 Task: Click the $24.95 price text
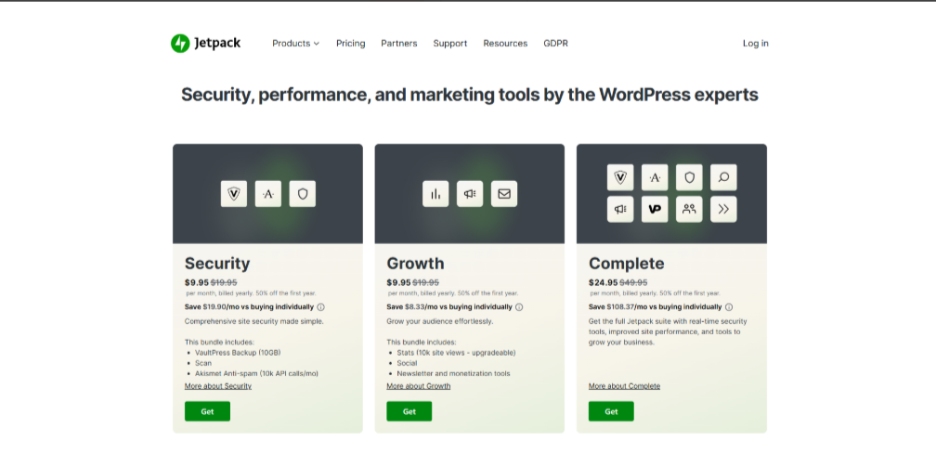coord(603,283)
